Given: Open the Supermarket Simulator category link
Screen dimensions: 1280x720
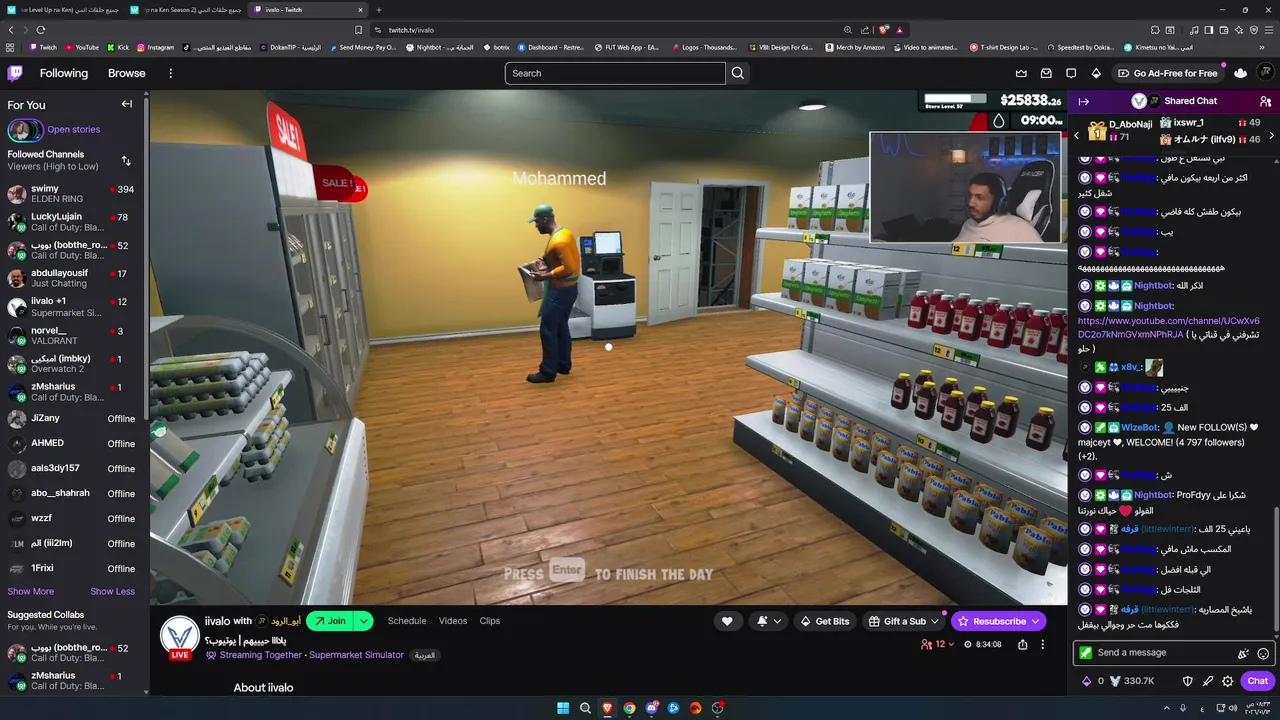Looking at the screenshot, I should coord(356,655).
